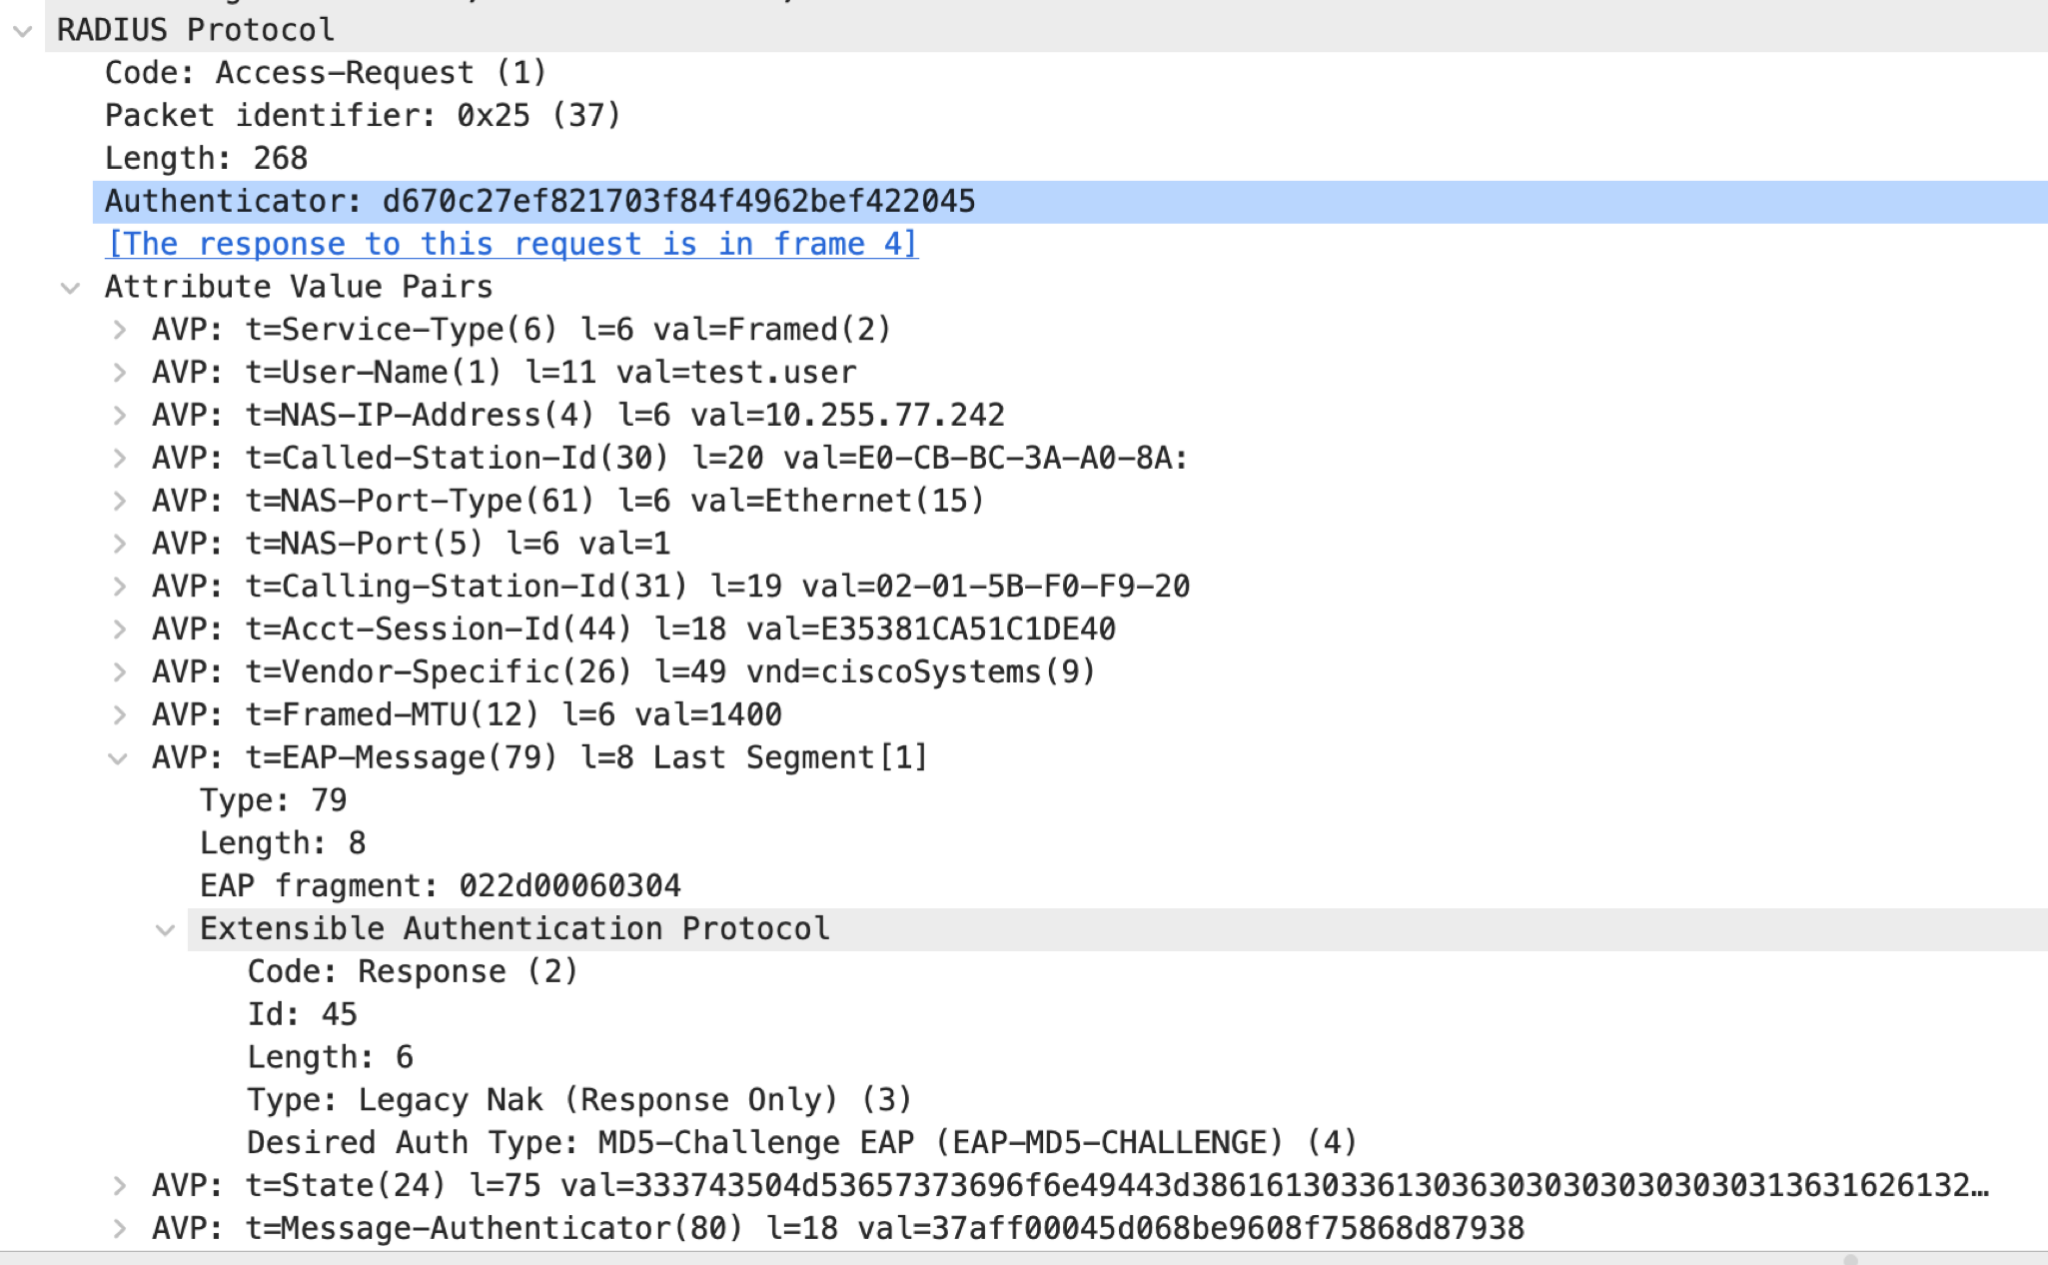Expand the User-Name AVP
Screen dimensions: 2048x1265
[119, 372]
